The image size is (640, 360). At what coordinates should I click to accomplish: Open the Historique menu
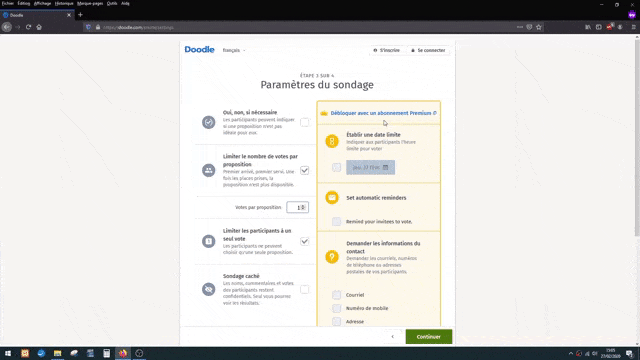click(x=64, y=3)
